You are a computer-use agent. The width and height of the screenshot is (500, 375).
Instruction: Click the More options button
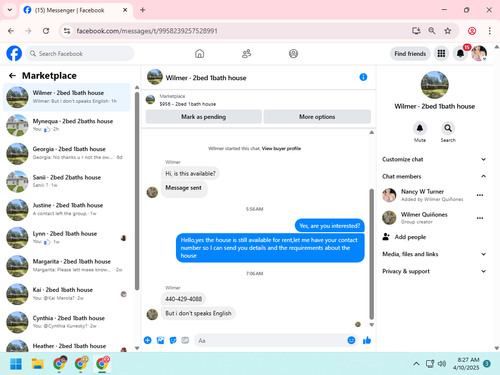[x=317, y=117]
